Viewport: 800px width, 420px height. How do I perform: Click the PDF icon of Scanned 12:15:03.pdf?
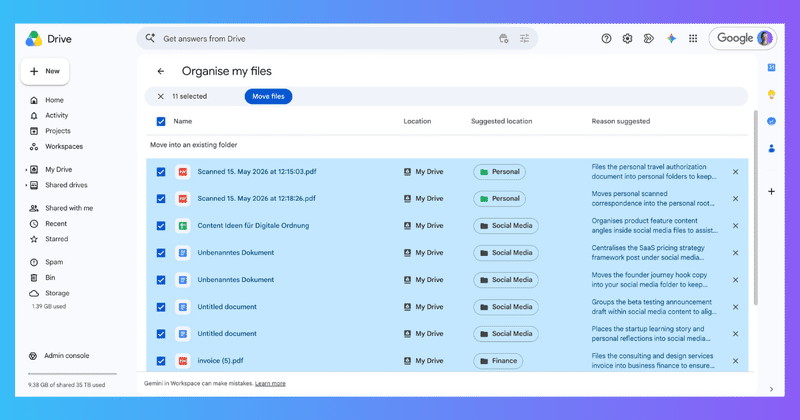coord(183,172)
